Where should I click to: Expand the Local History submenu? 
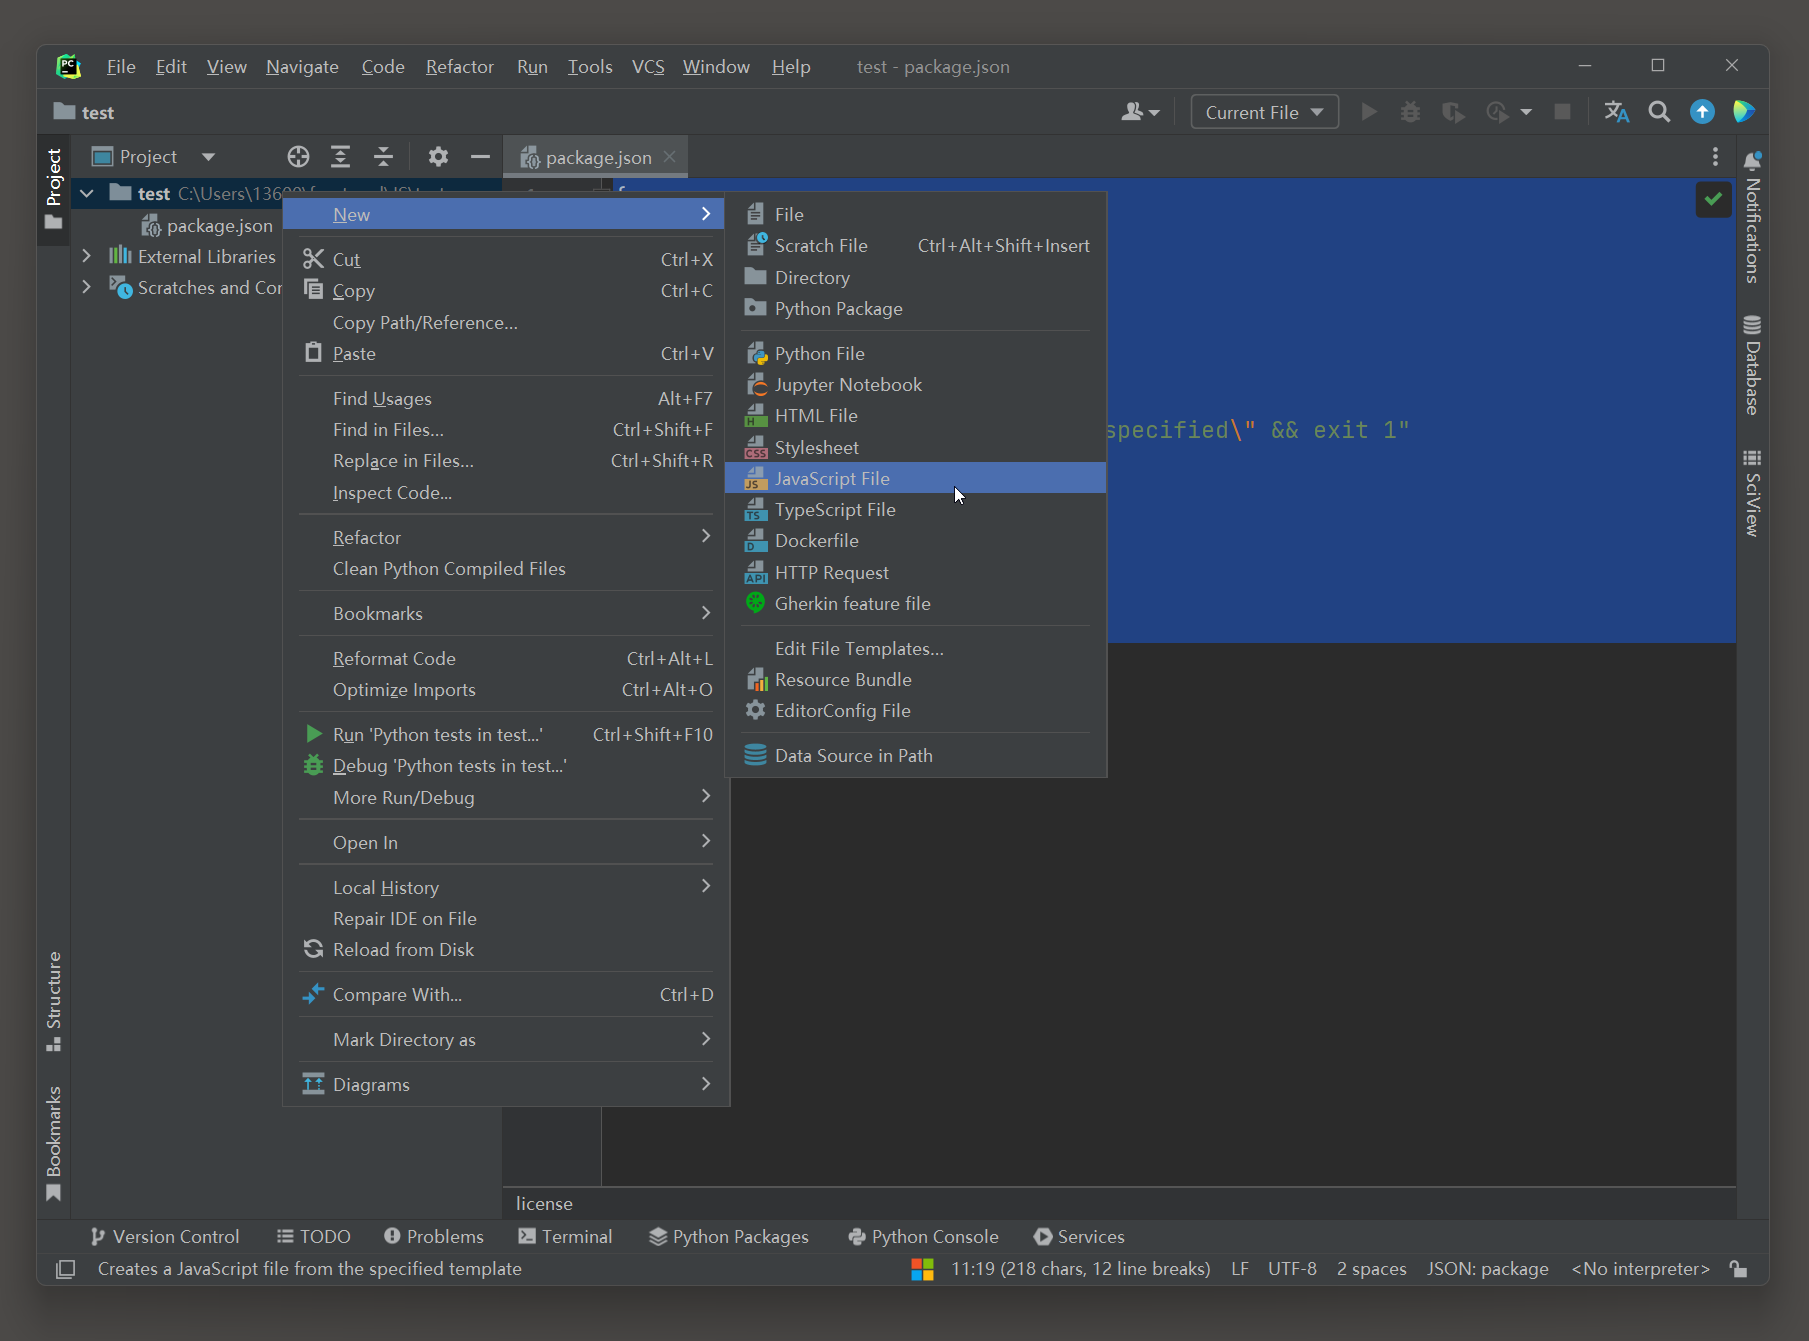[506, 887]
